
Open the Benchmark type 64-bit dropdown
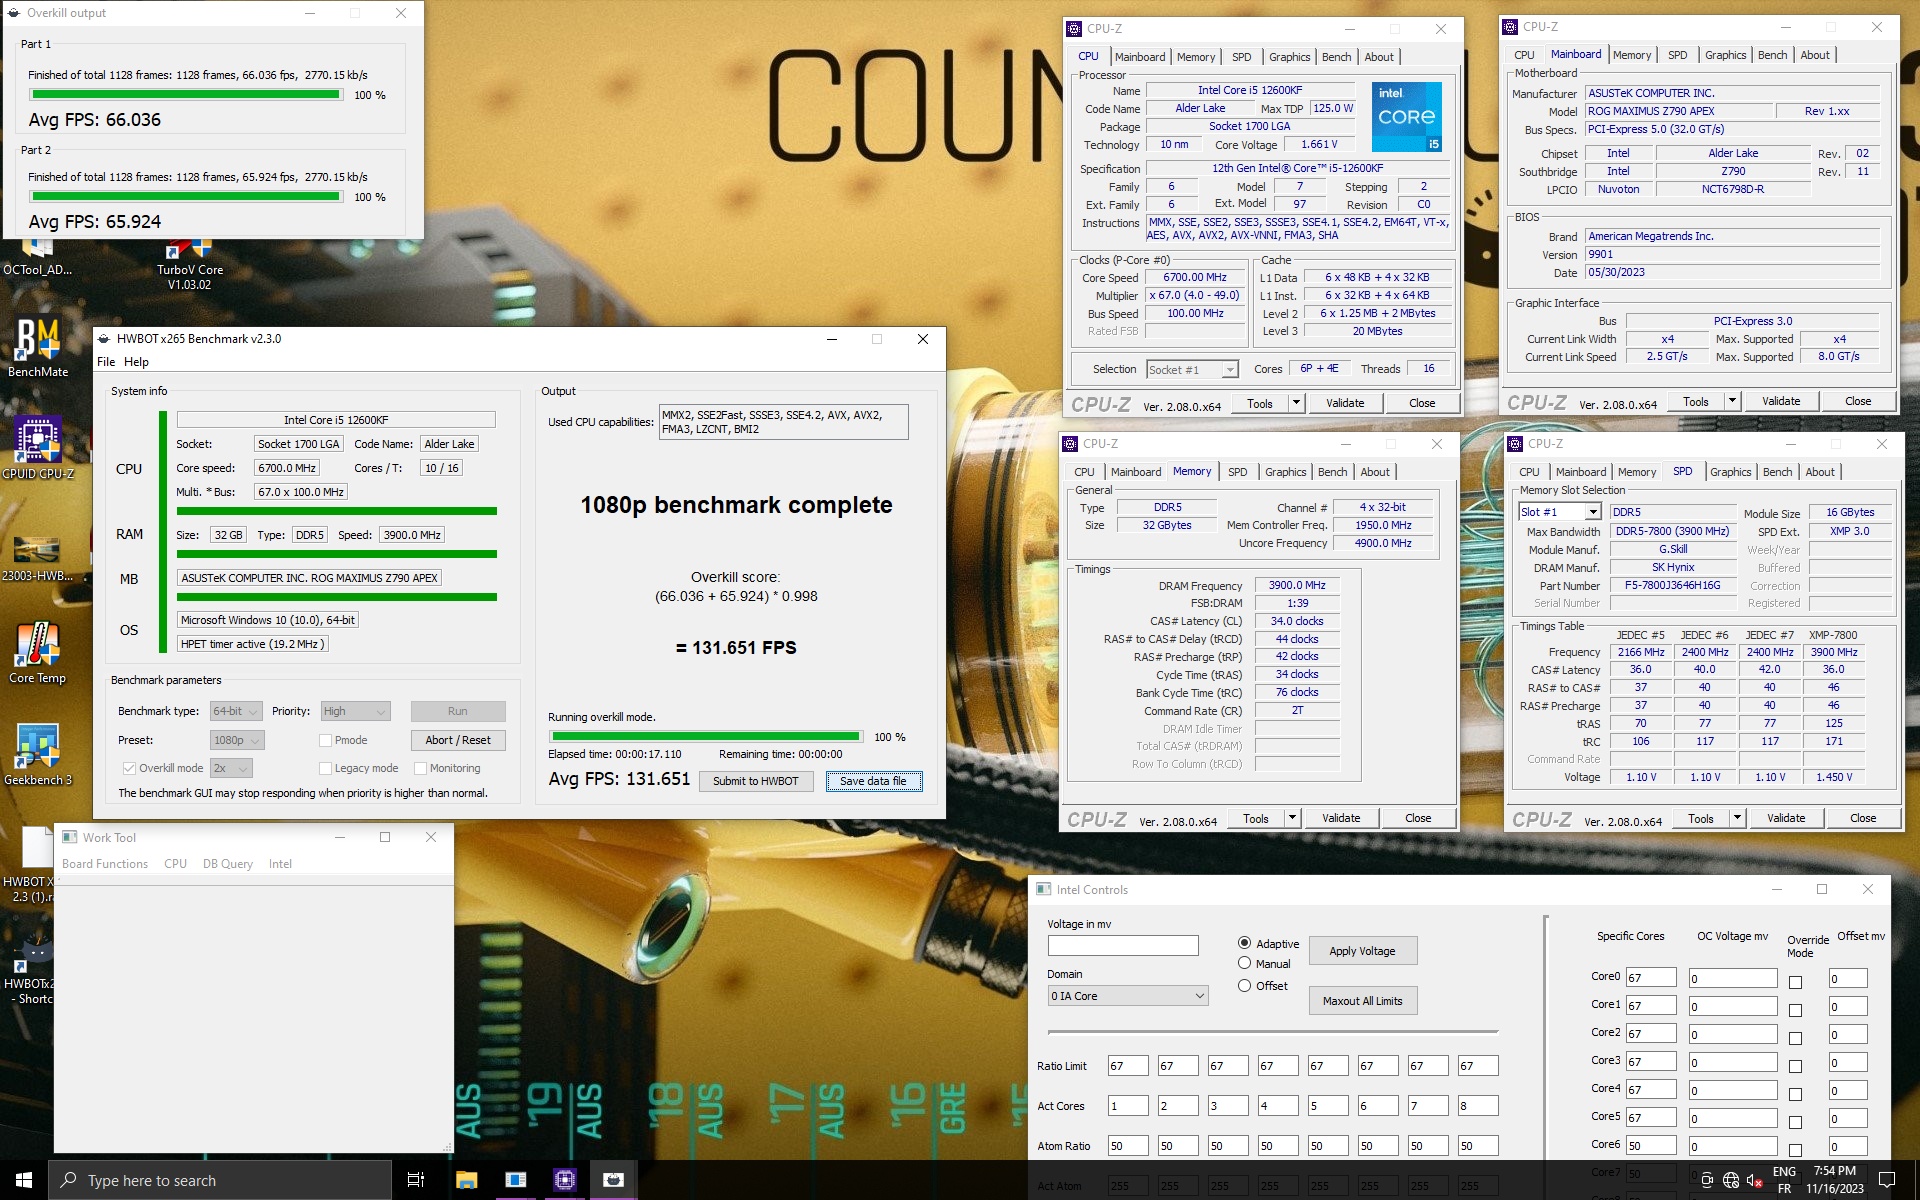point(236,711)
